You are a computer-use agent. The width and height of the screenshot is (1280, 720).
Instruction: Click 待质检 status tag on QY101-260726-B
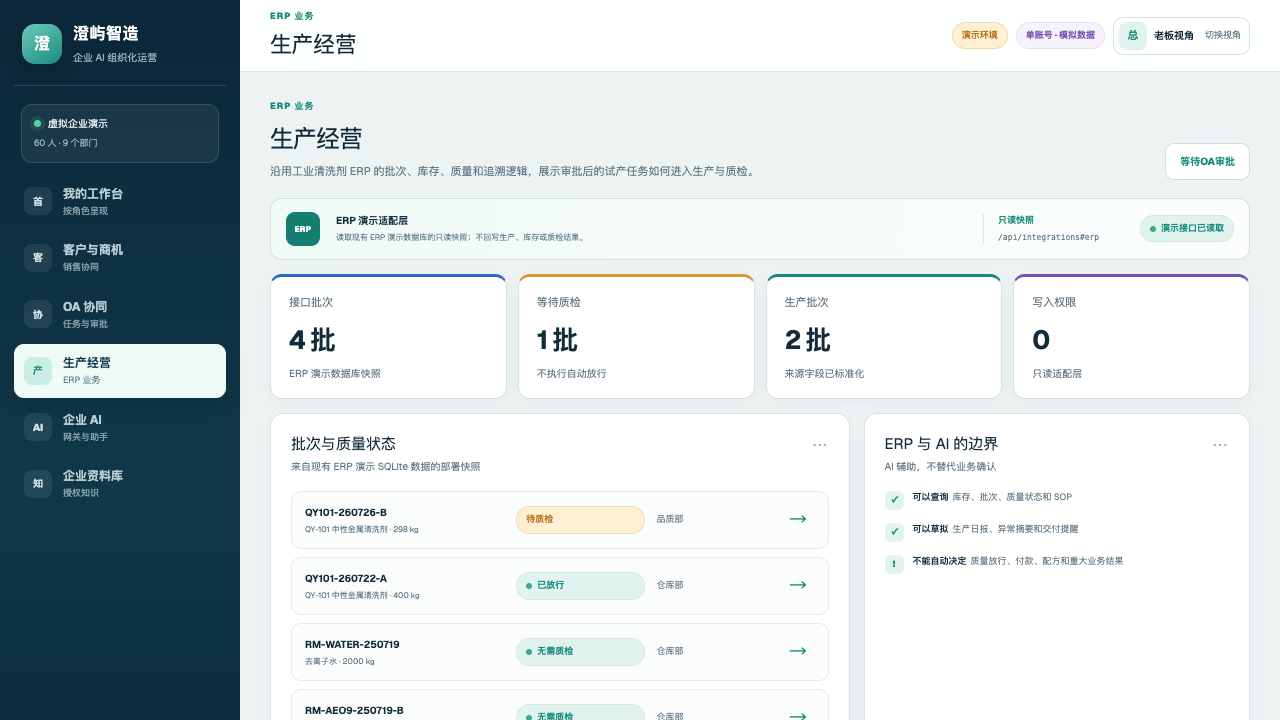[x=580, y=519]
